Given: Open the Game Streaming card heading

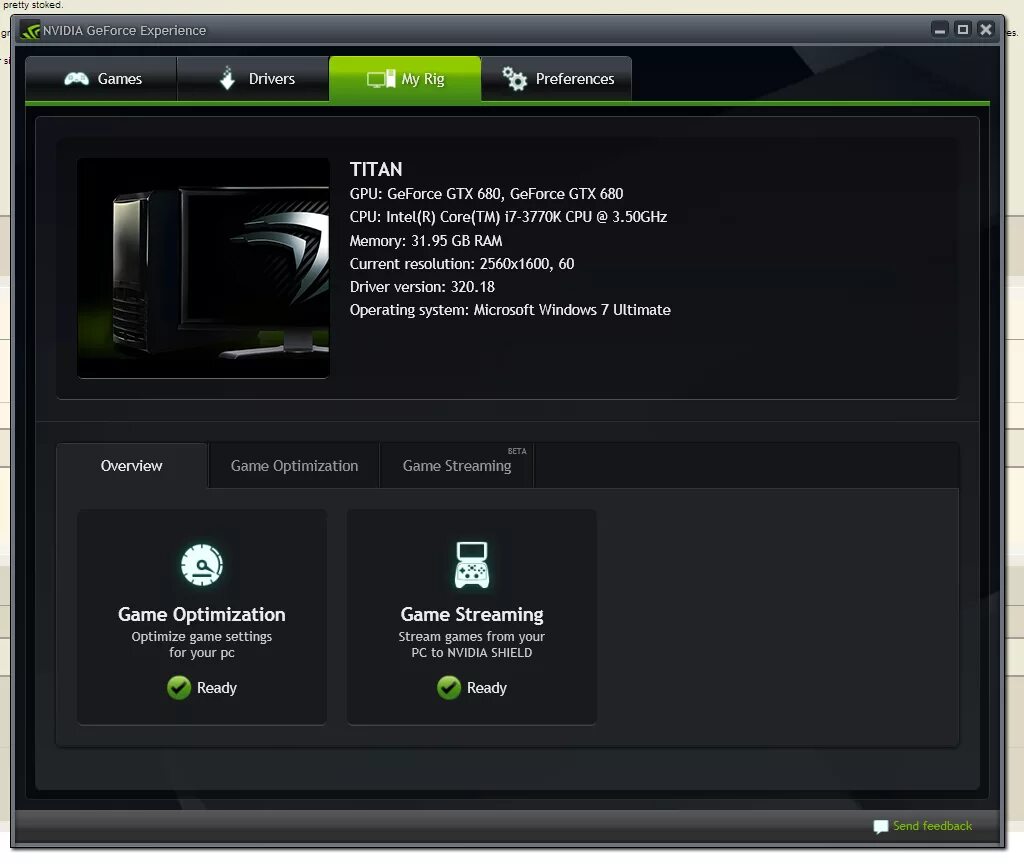Looking at the screenshot, I should coord(472,614).
